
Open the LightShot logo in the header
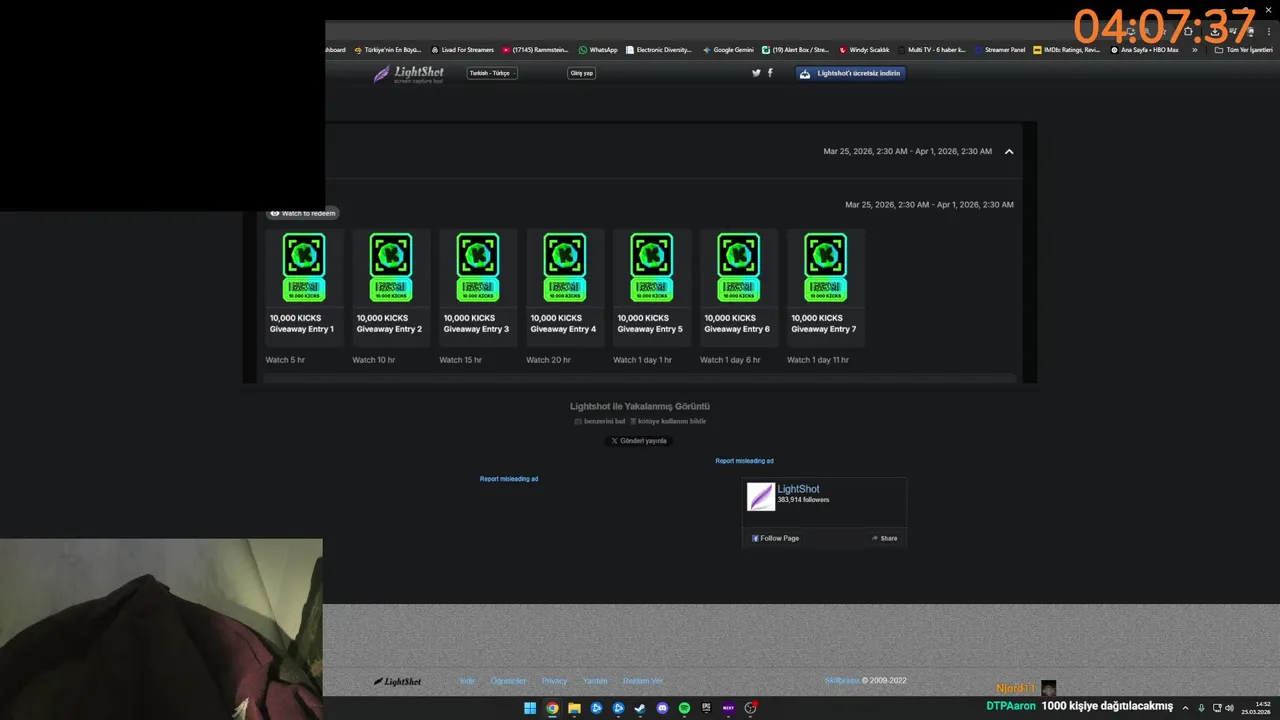coord(408,74)
